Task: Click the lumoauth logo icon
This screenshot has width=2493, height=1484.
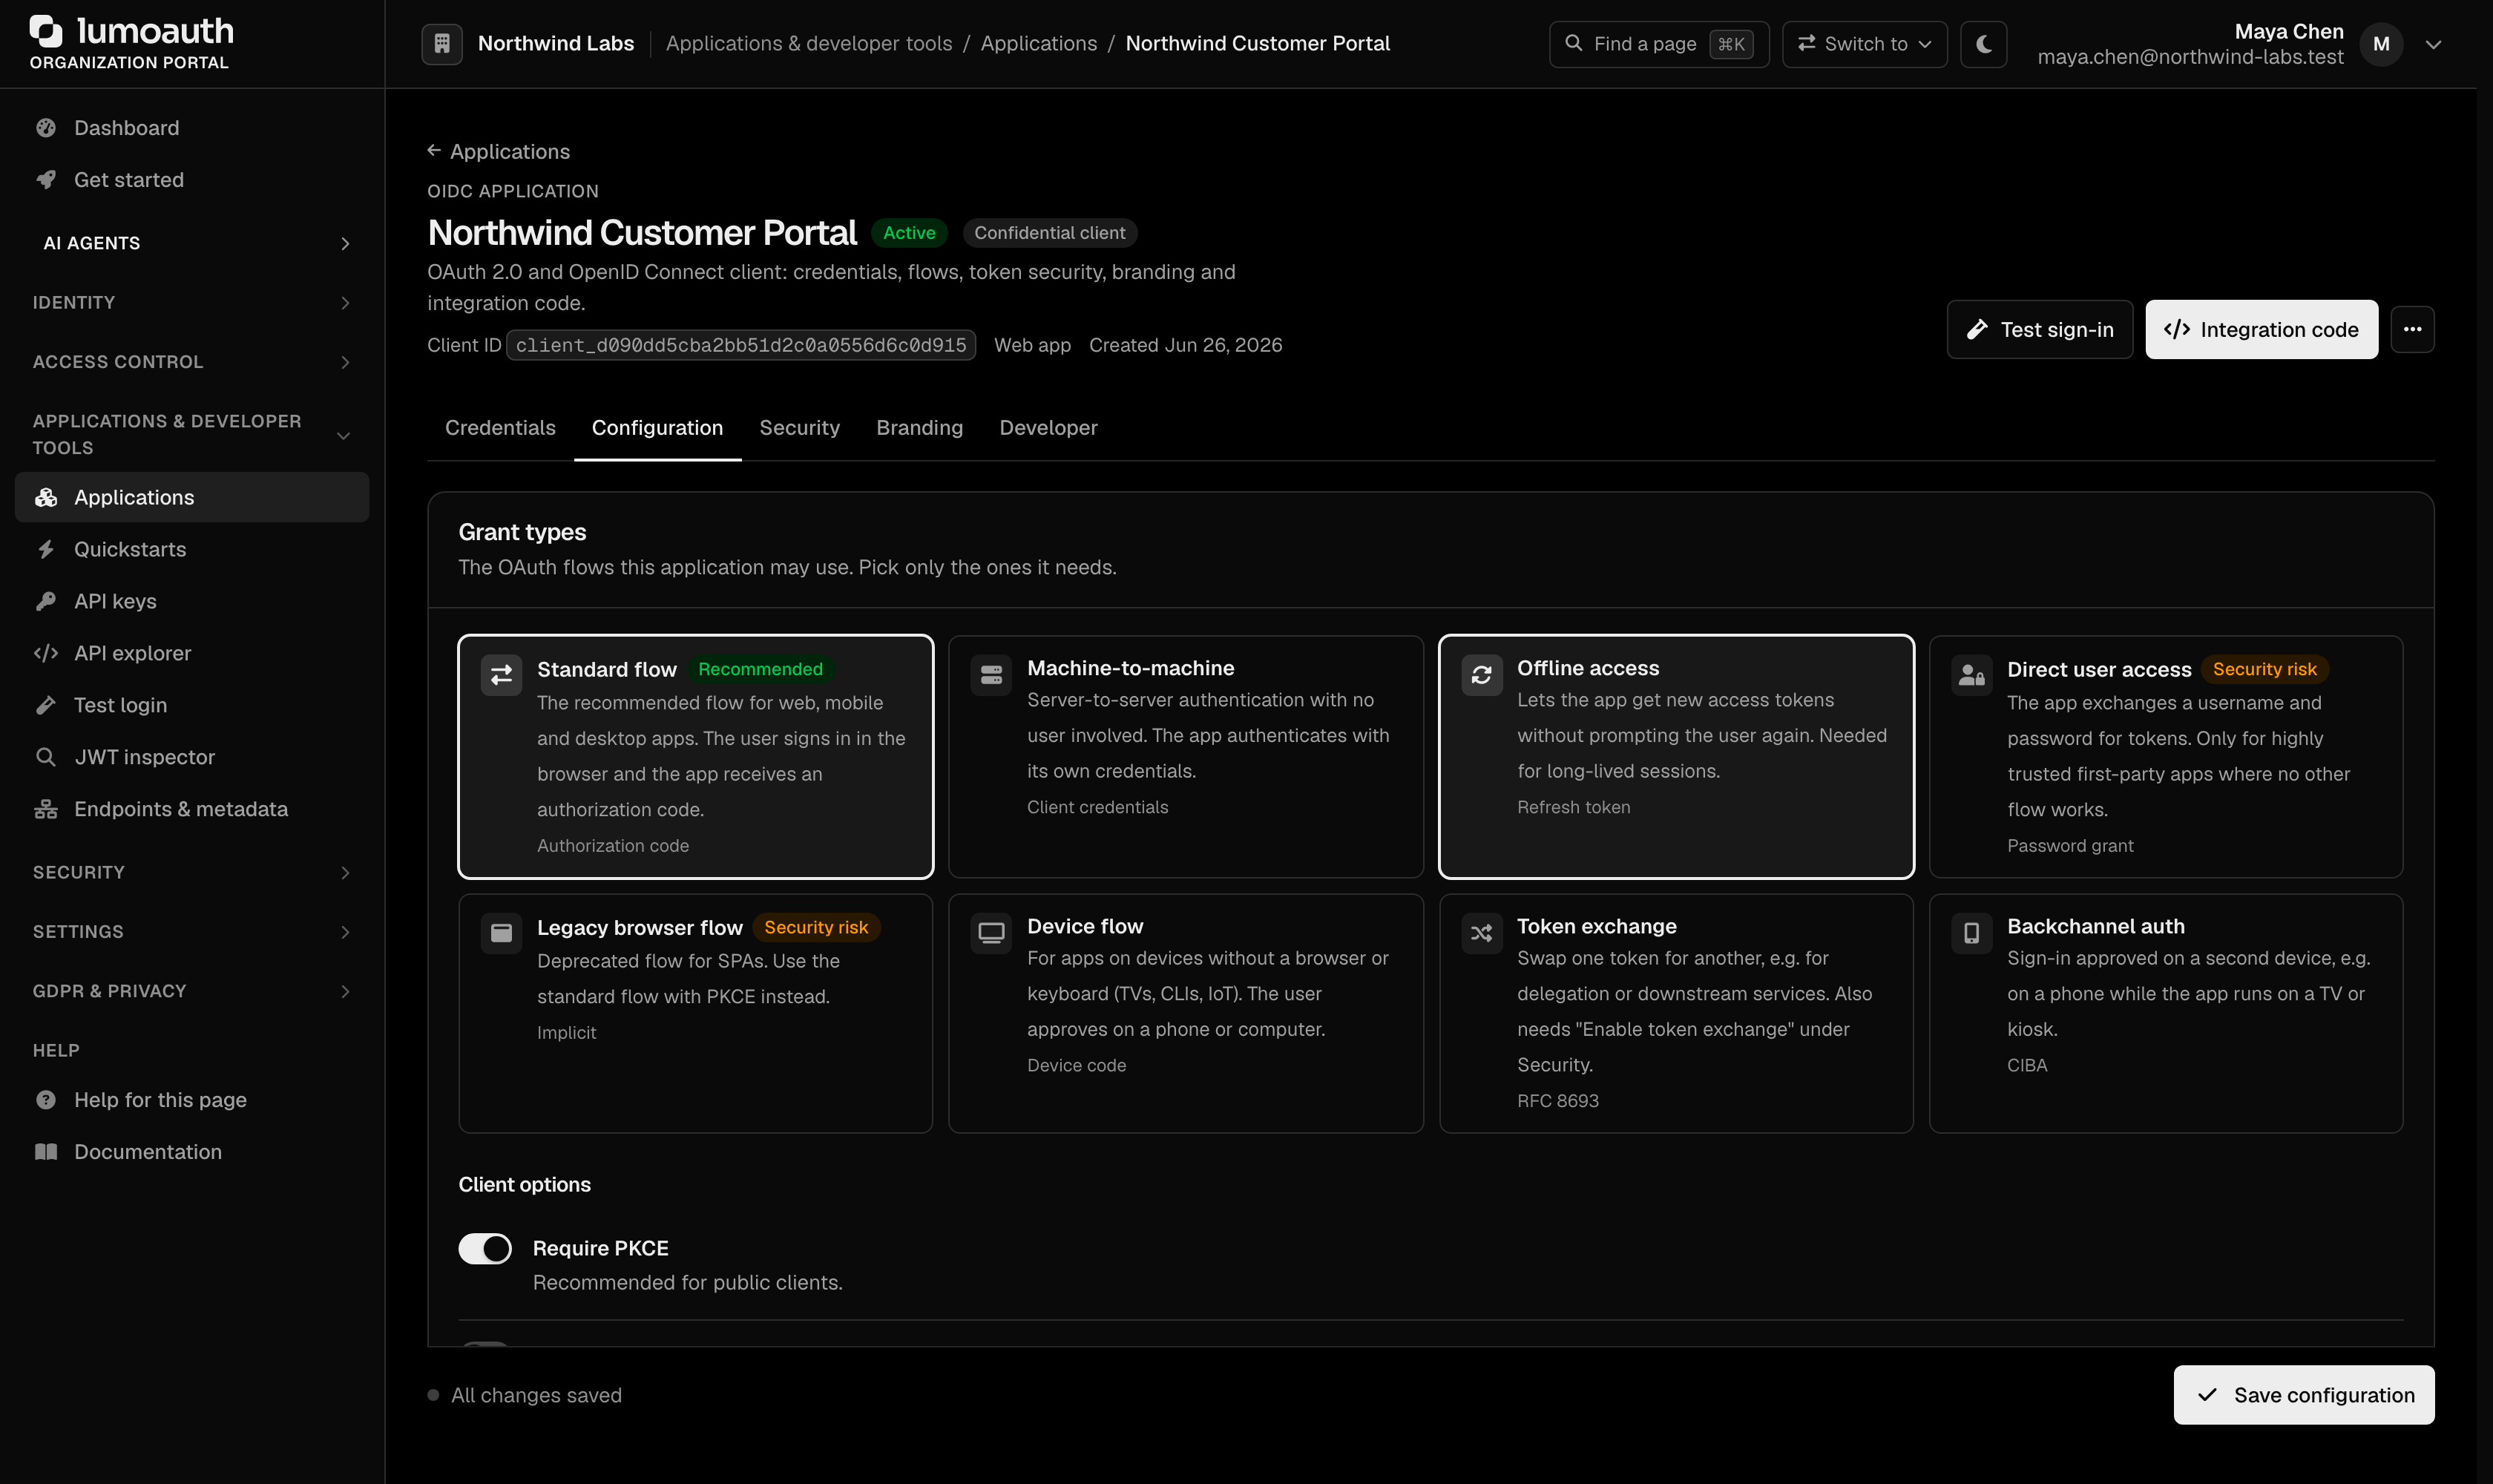Action: click(x=46, y=31)
